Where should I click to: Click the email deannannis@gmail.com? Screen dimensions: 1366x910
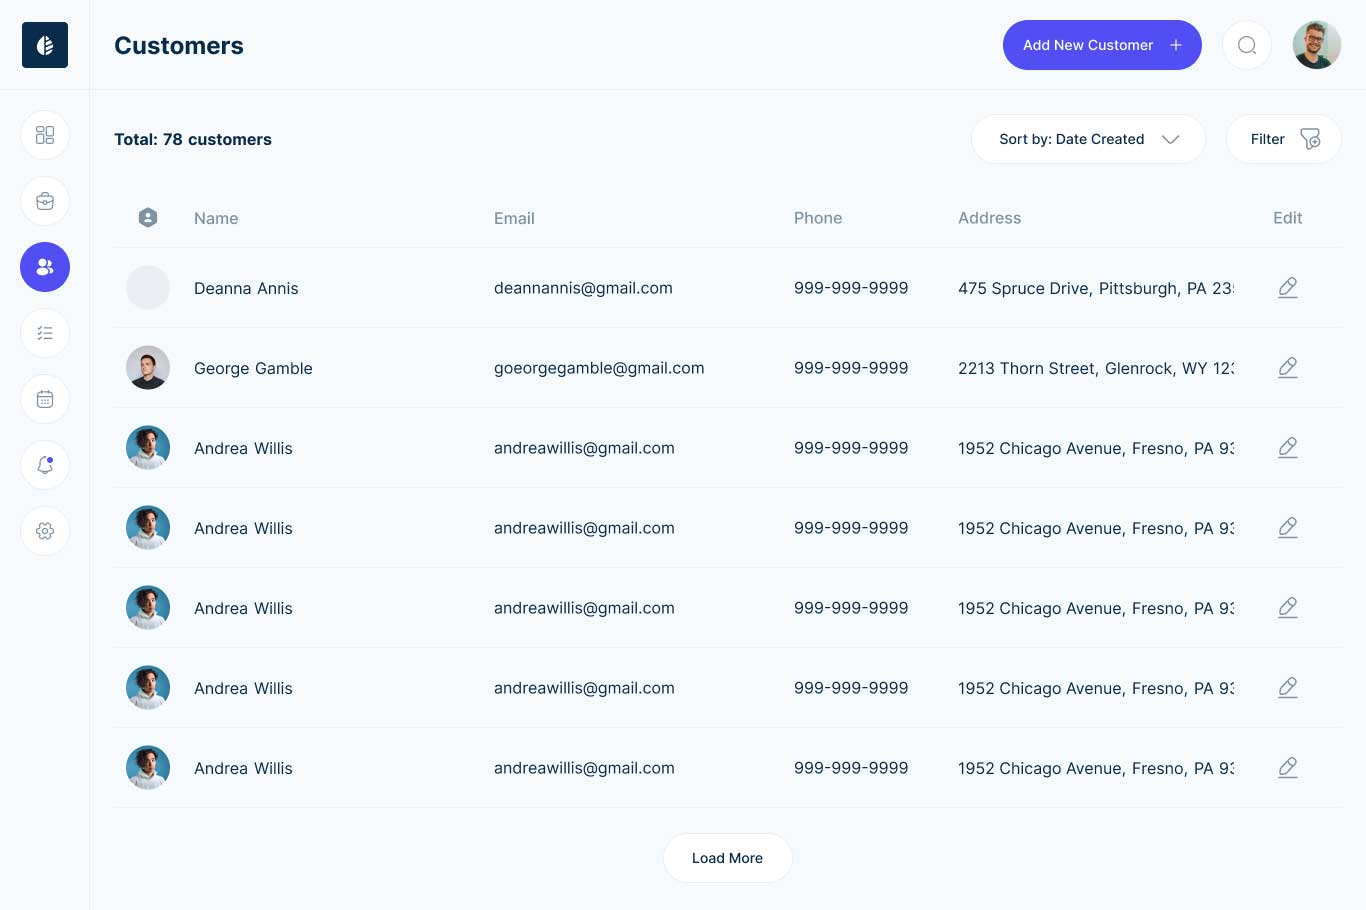pos(583,288)
